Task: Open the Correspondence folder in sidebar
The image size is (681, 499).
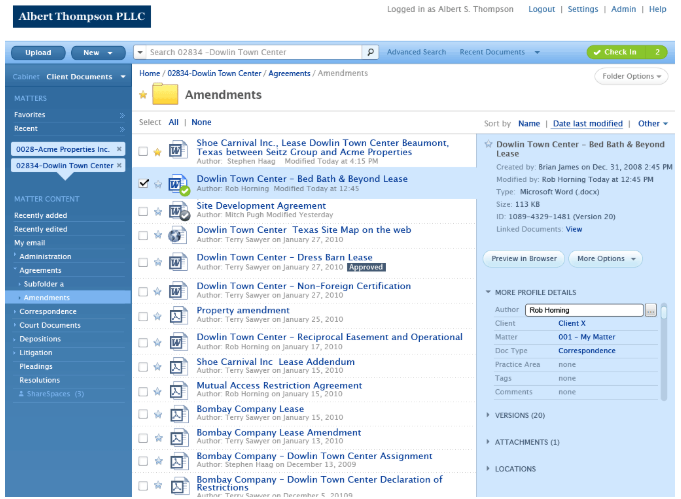Action: tap(48, 311)
